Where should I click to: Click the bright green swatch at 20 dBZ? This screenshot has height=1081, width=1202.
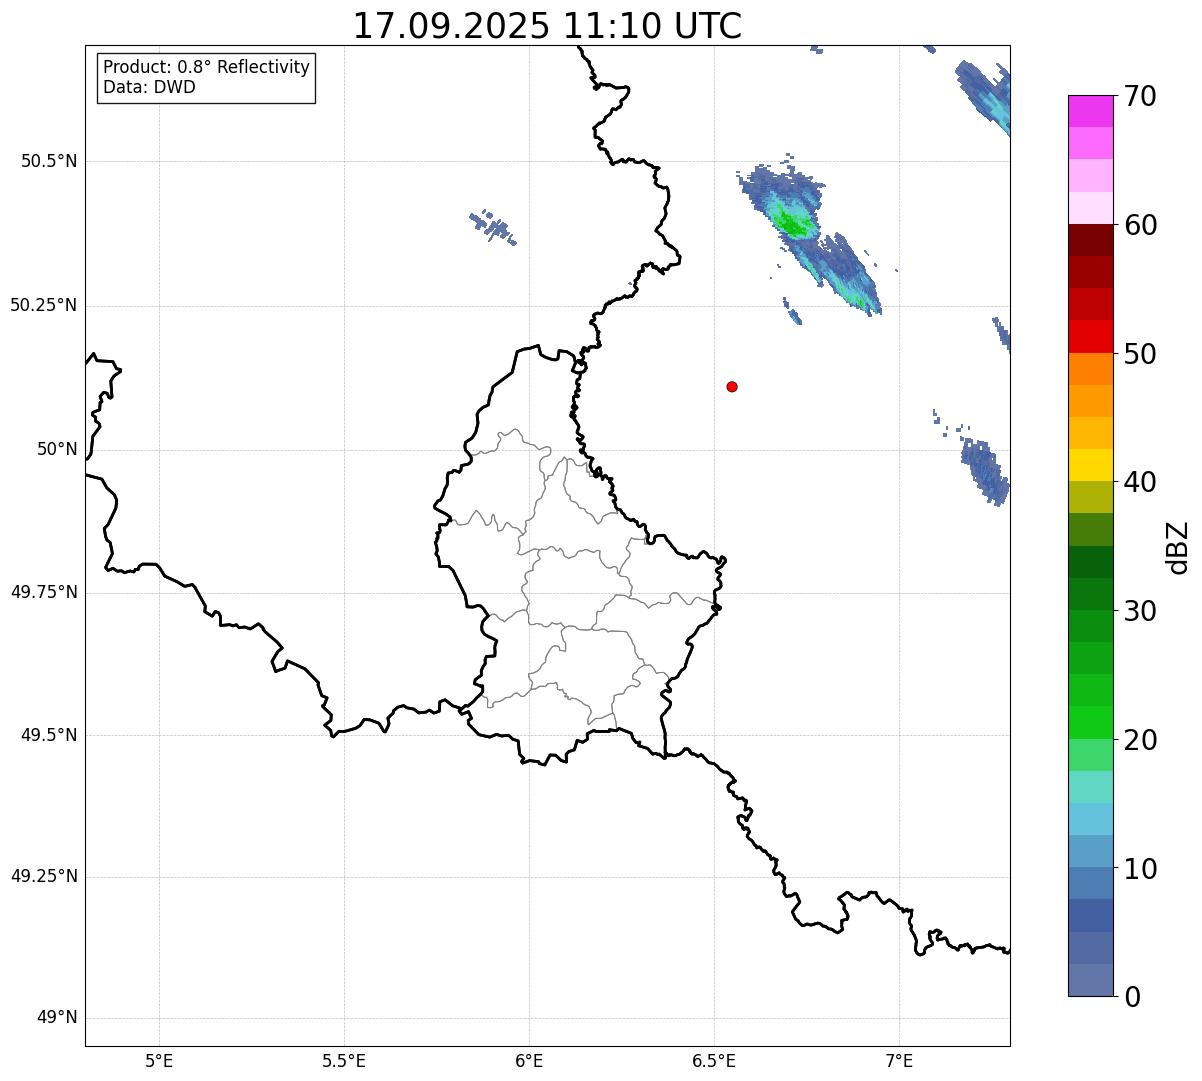(x=1090, y=723)
